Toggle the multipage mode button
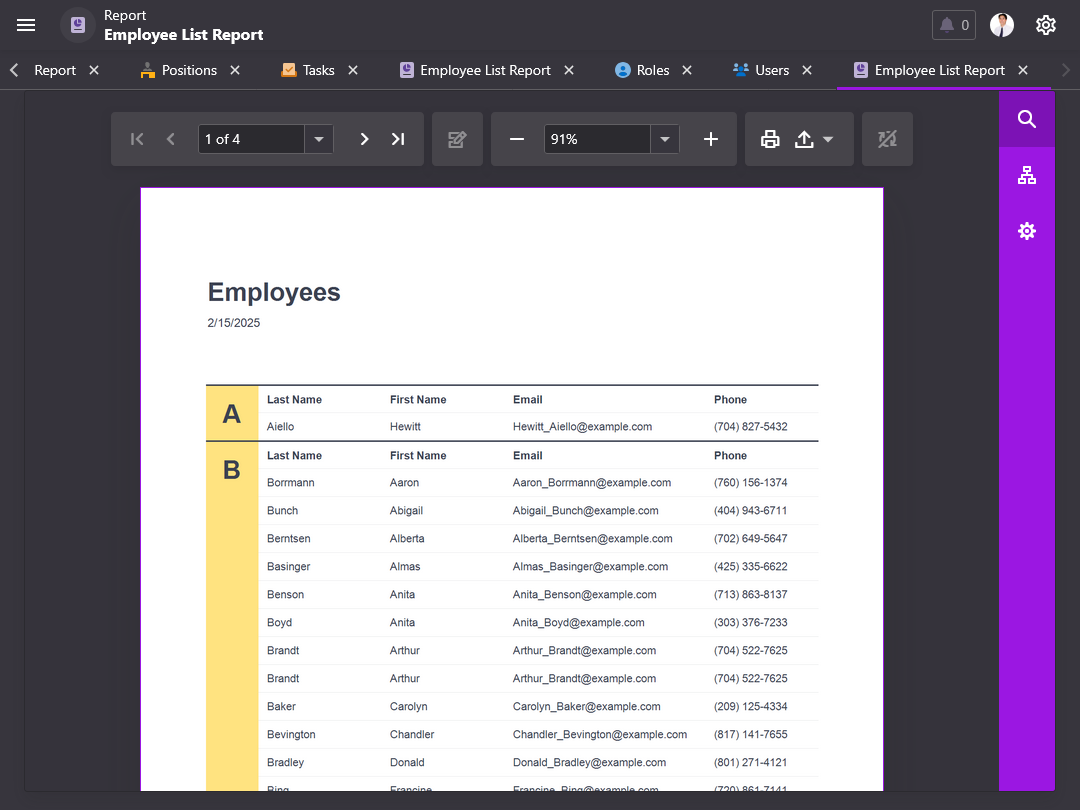1080x810 pixels. (887, 139)
